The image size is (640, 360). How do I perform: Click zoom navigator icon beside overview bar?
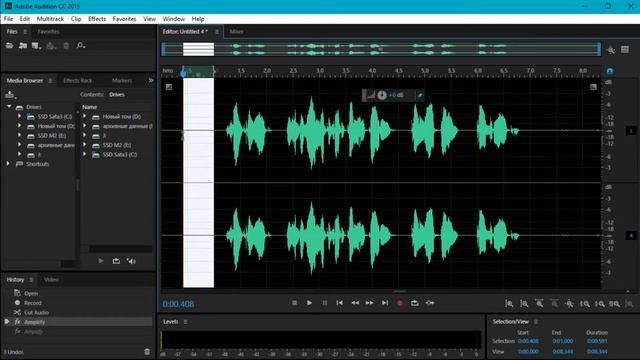click(611, 50)
